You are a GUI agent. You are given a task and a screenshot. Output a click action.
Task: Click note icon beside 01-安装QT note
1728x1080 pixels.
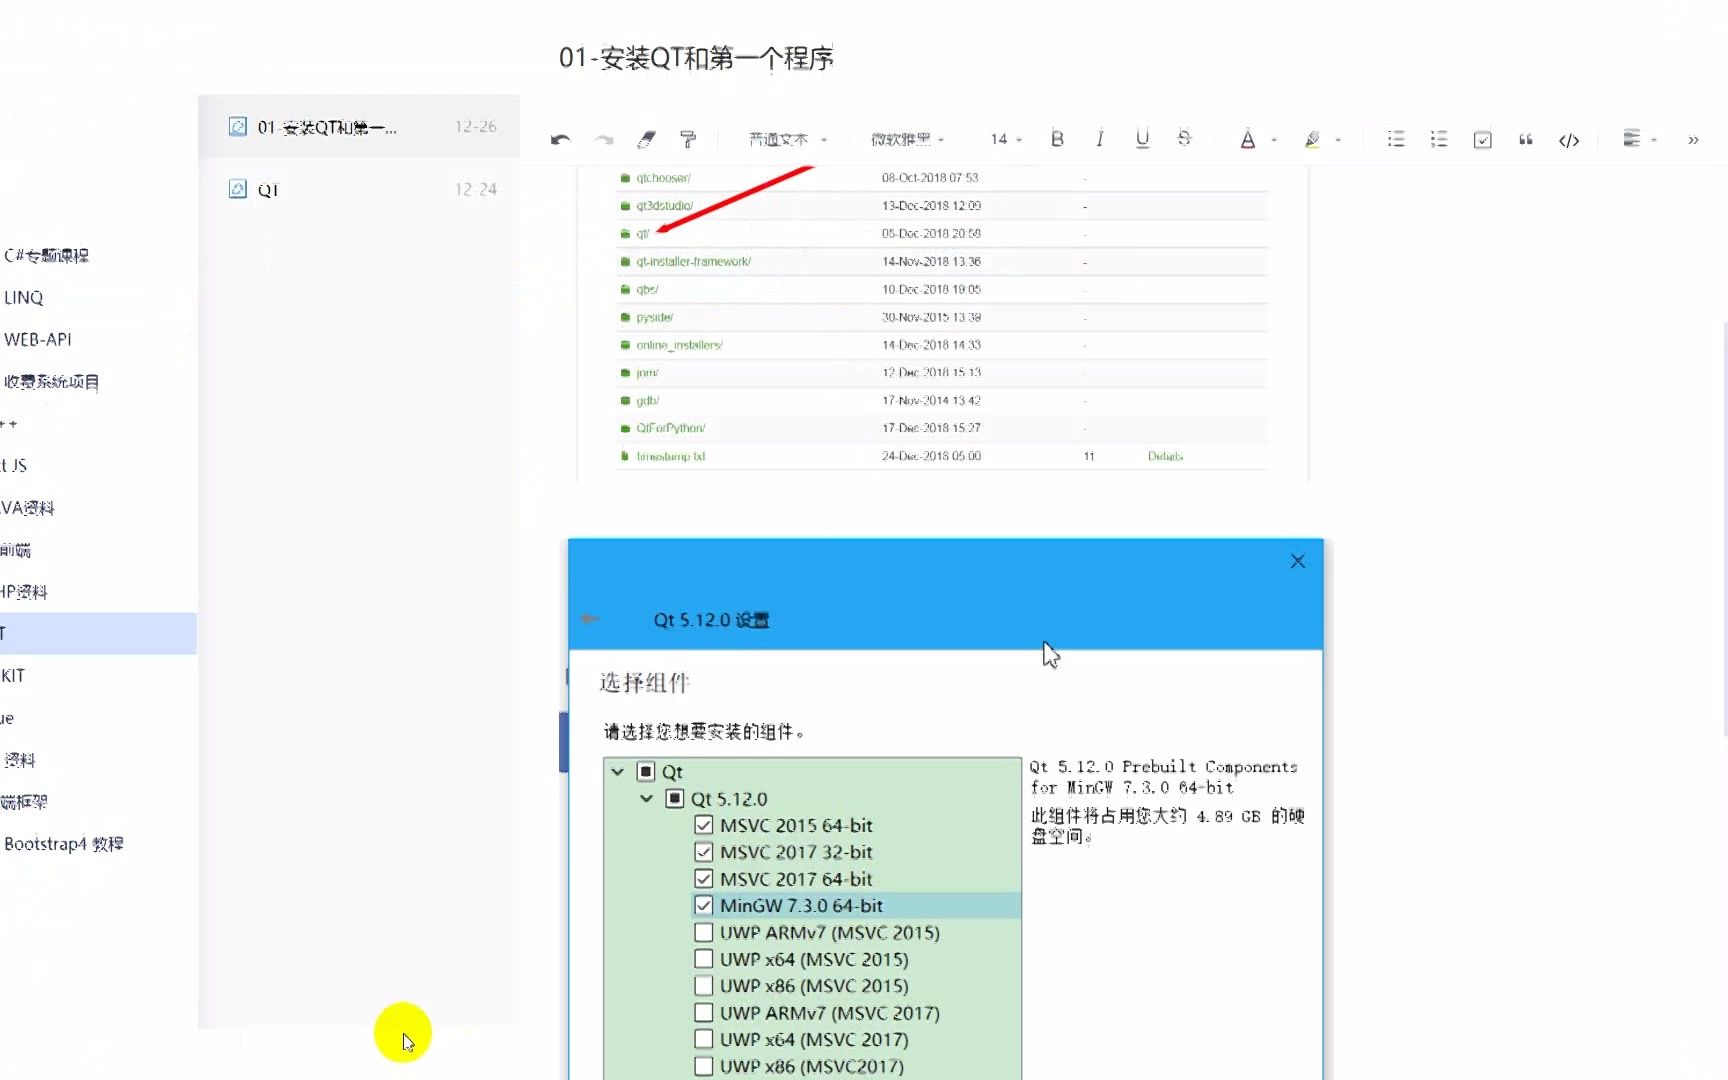[x=238, y=127]
